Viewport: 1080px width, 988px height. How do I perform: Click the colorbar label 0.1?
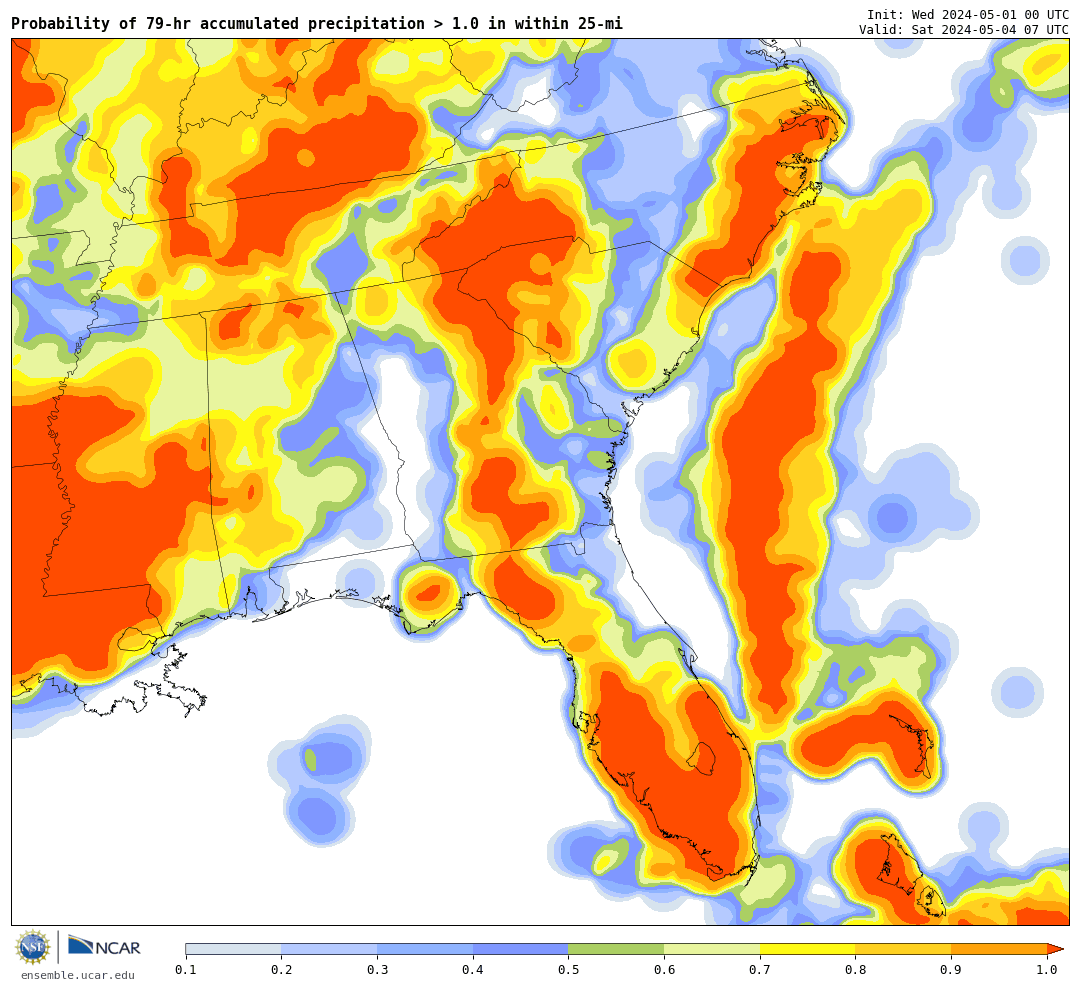point(186,970)
